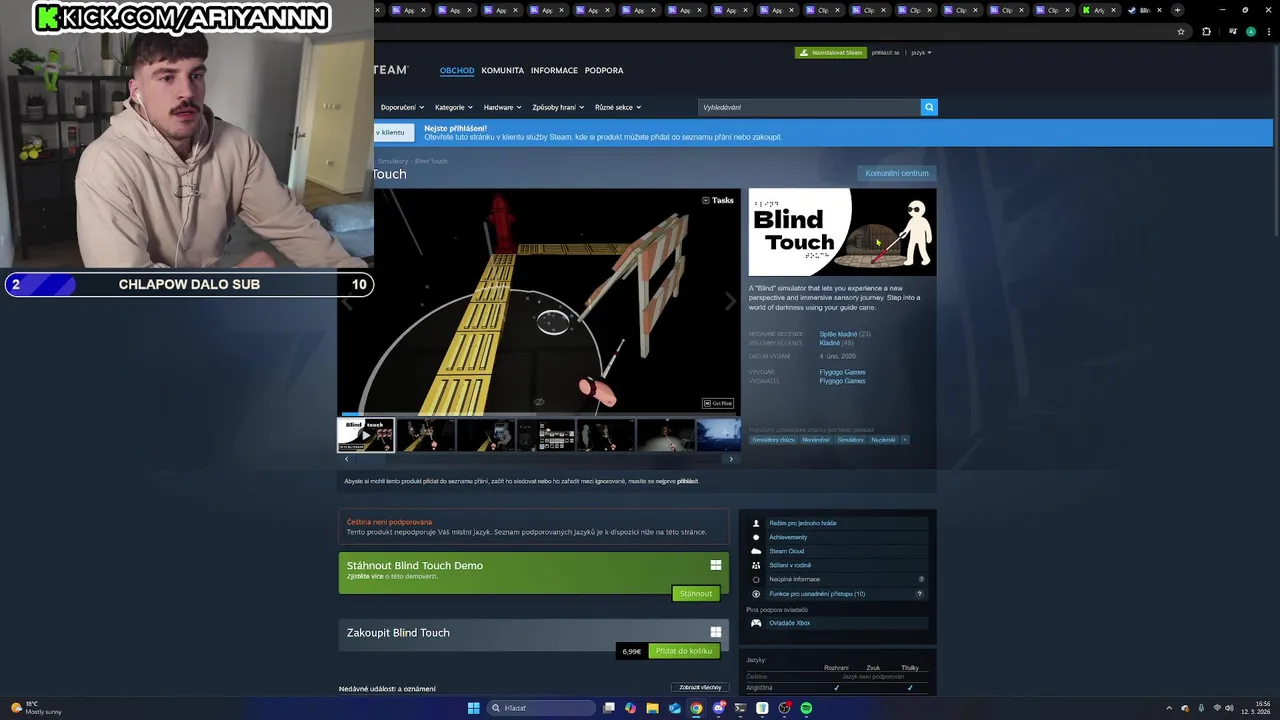The height and width of the screenshot is (720, 1280).
Task: Open the PODPORA menu
Action: point(604,70)
